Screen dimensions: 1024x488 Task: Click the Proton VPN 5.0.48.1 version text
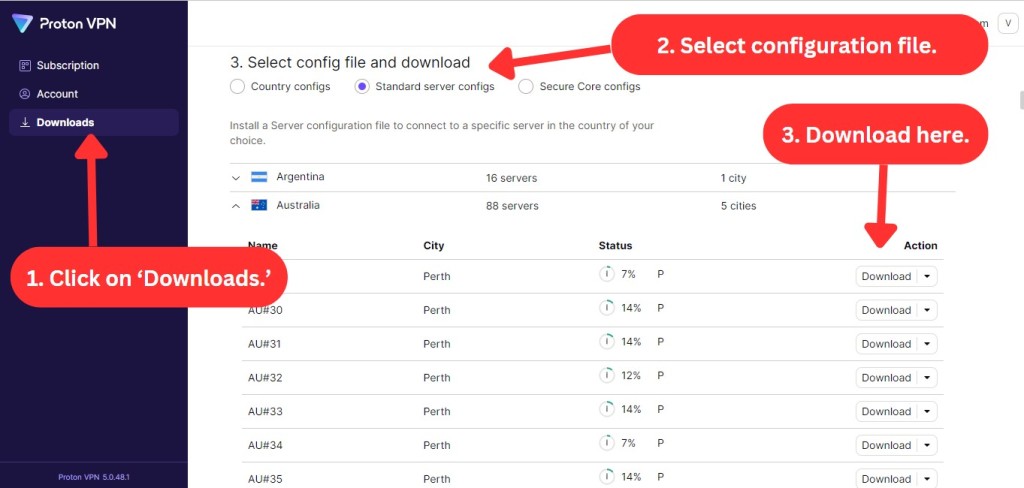click(93, 477)
